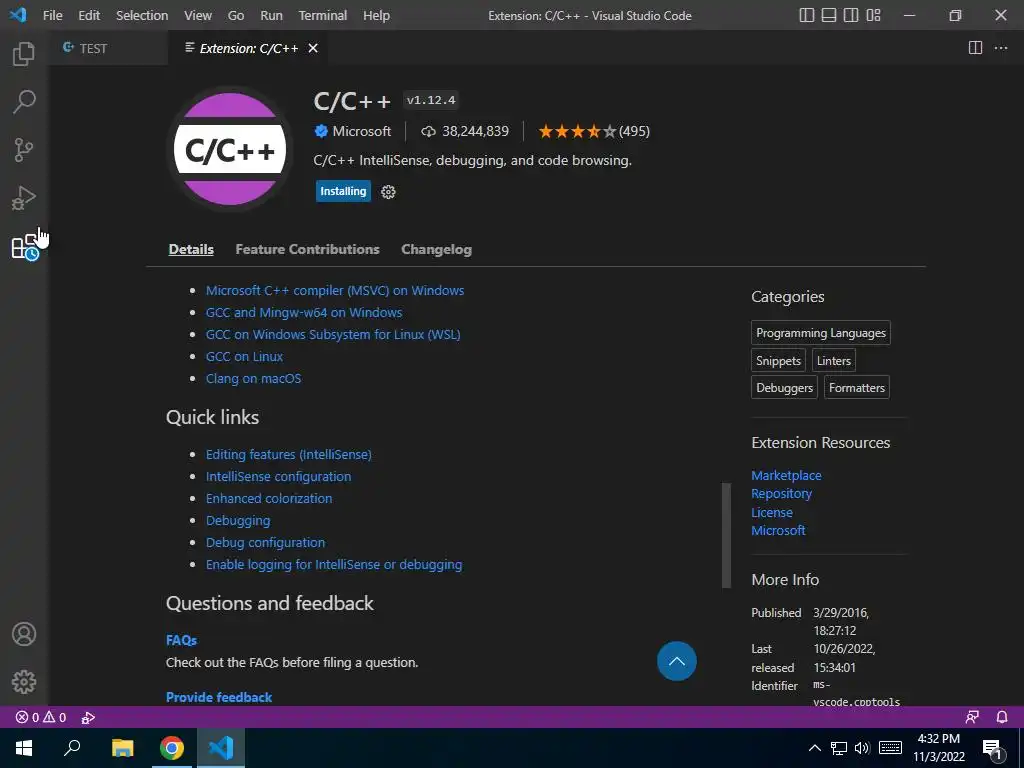Open Google Chrome from taskbar
1024x768 pixels.
pyautogui.click(x=172, y=748)
